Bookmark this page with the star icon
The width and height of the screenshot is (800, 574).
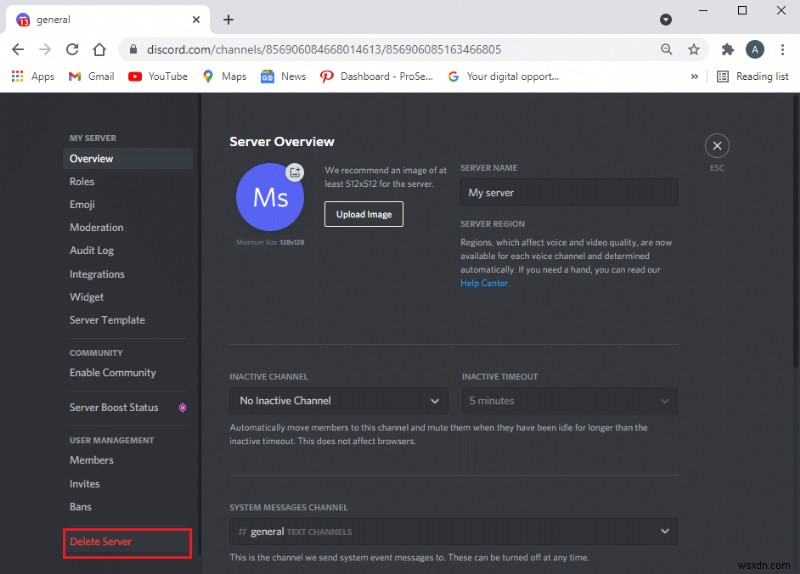(x=693, y=49)
